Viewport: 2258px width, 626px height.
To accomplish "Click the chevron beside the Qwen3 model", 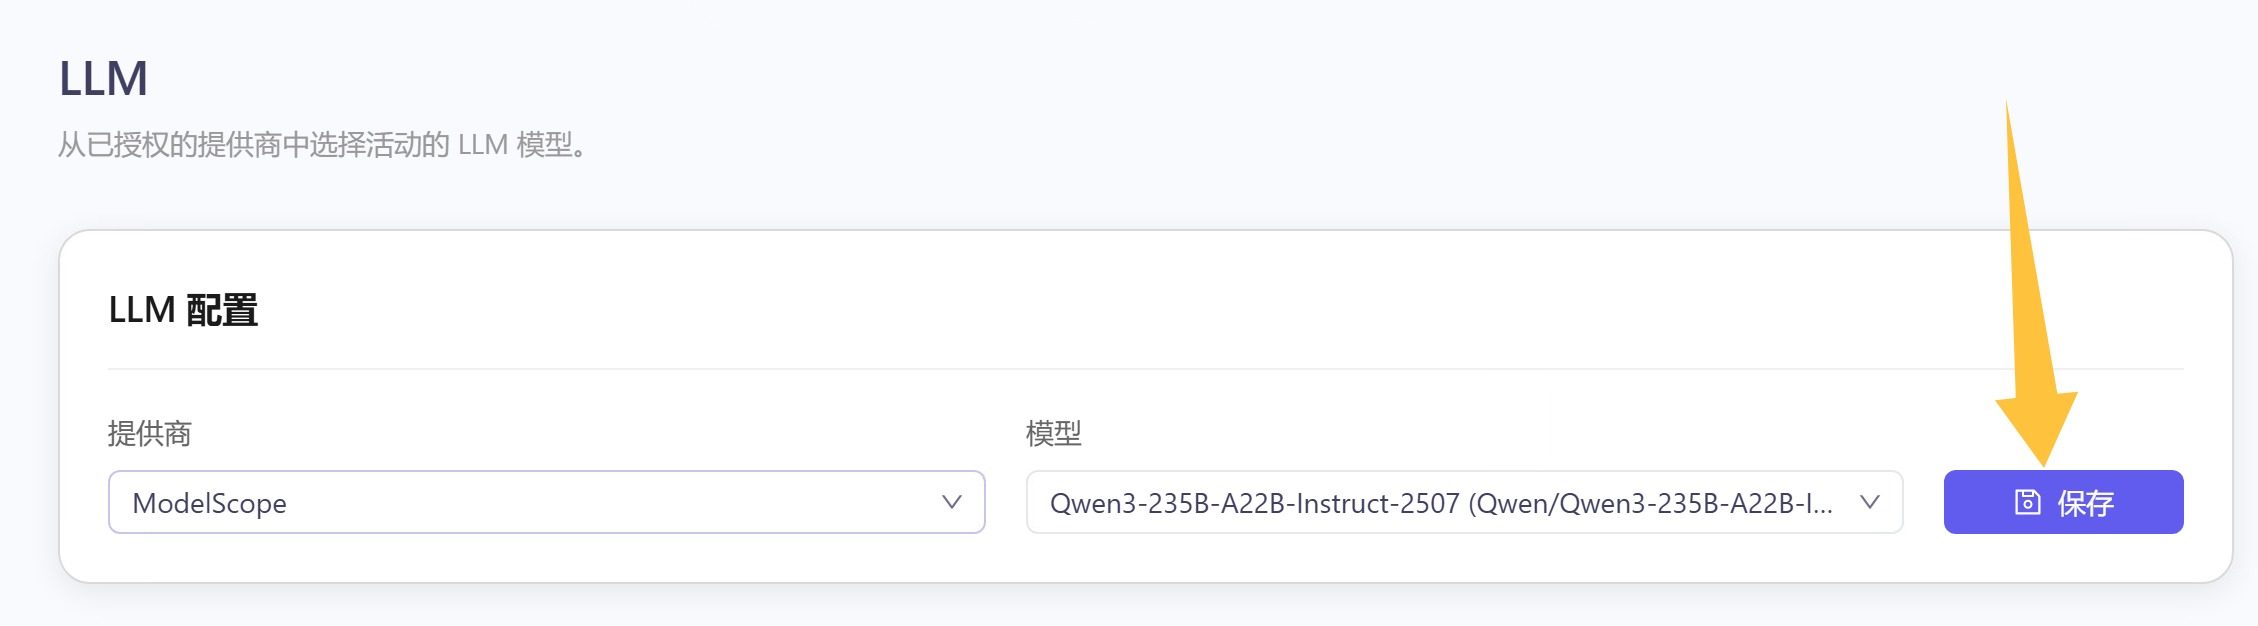I will [x=1869, y=502].
